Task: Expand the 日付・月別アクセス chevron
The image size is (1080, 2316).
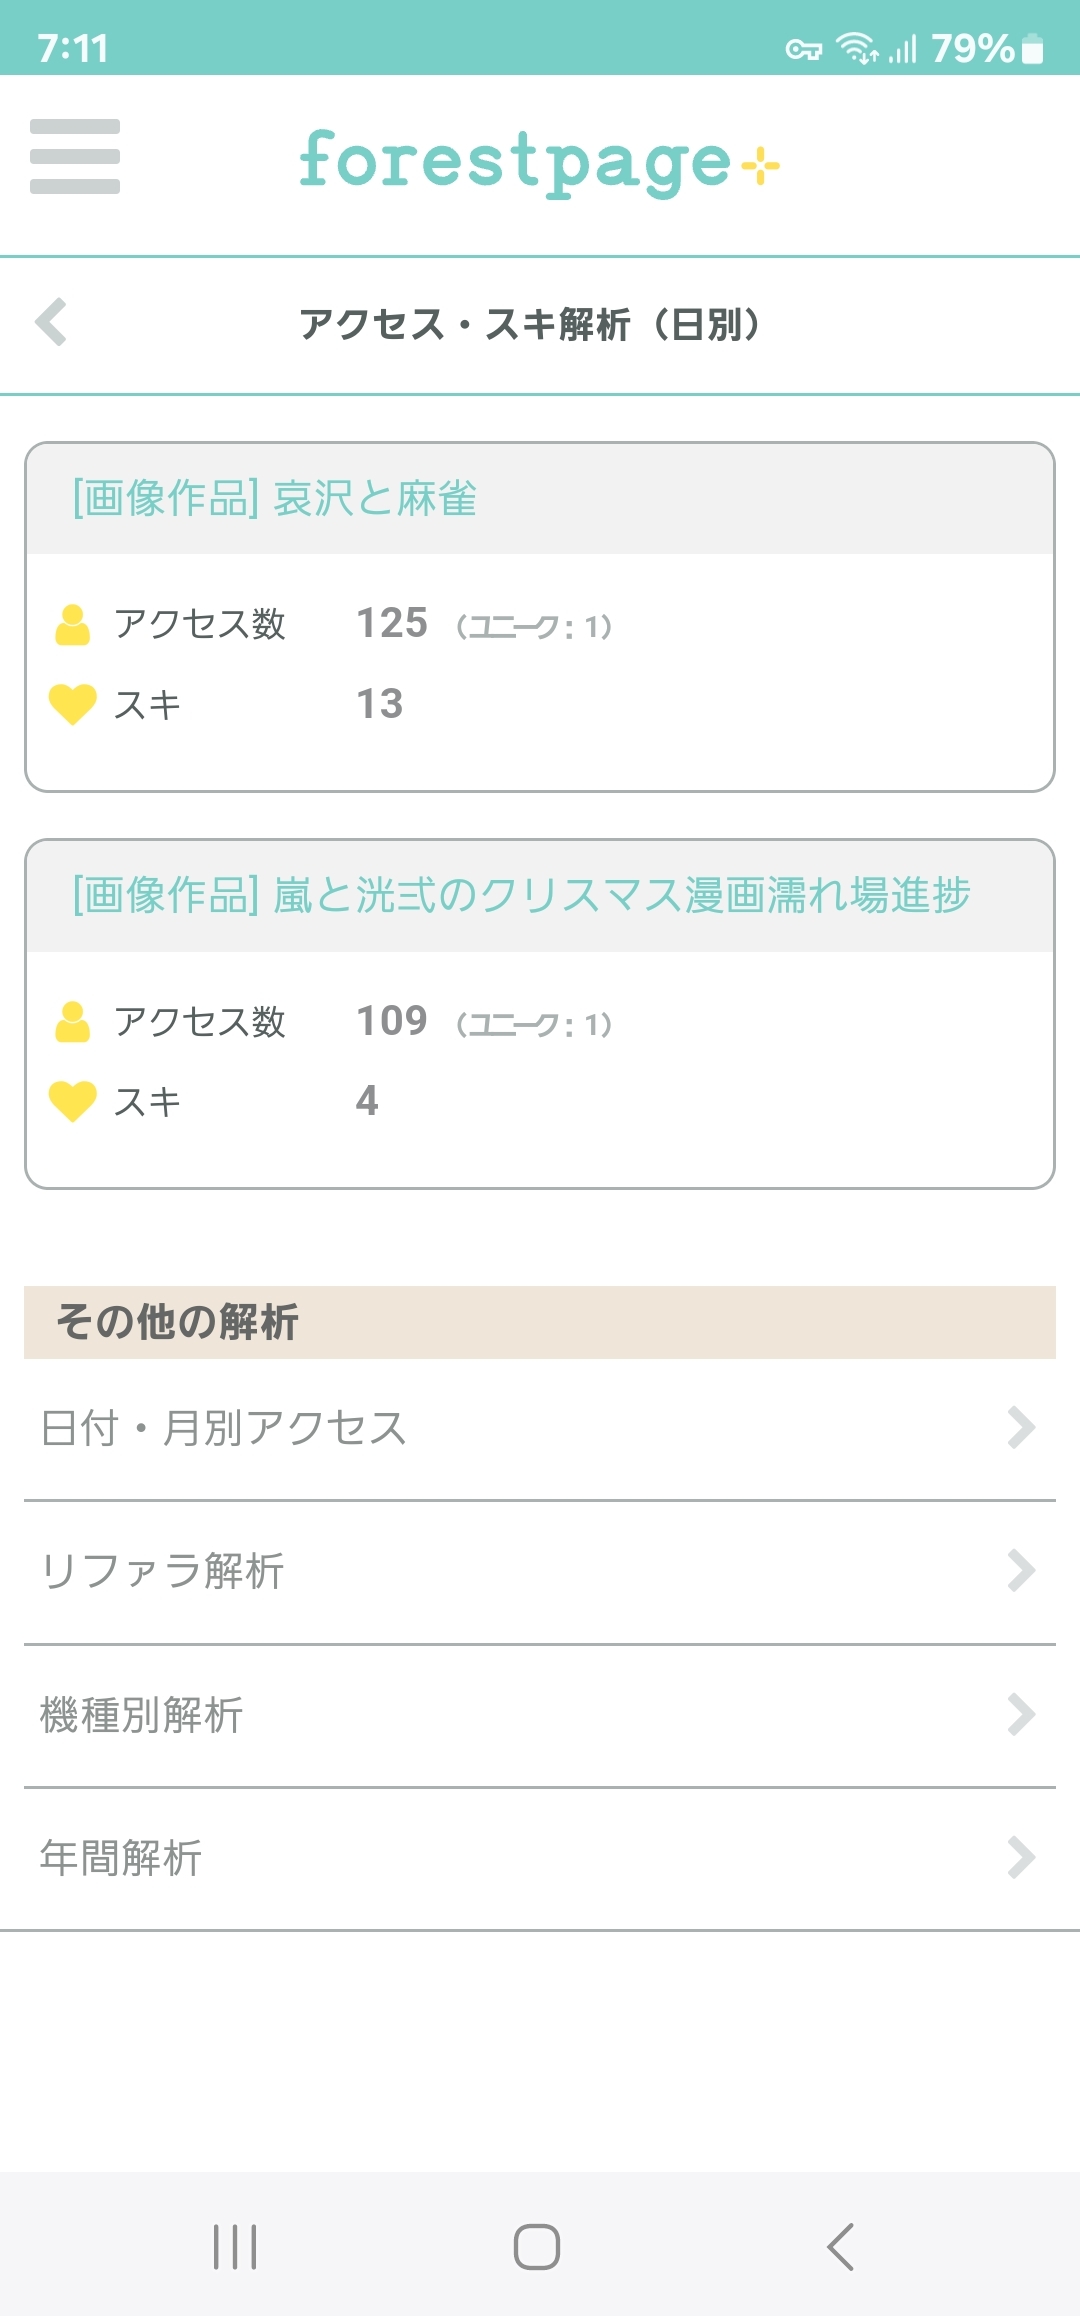Action: click(1020, 1427)
